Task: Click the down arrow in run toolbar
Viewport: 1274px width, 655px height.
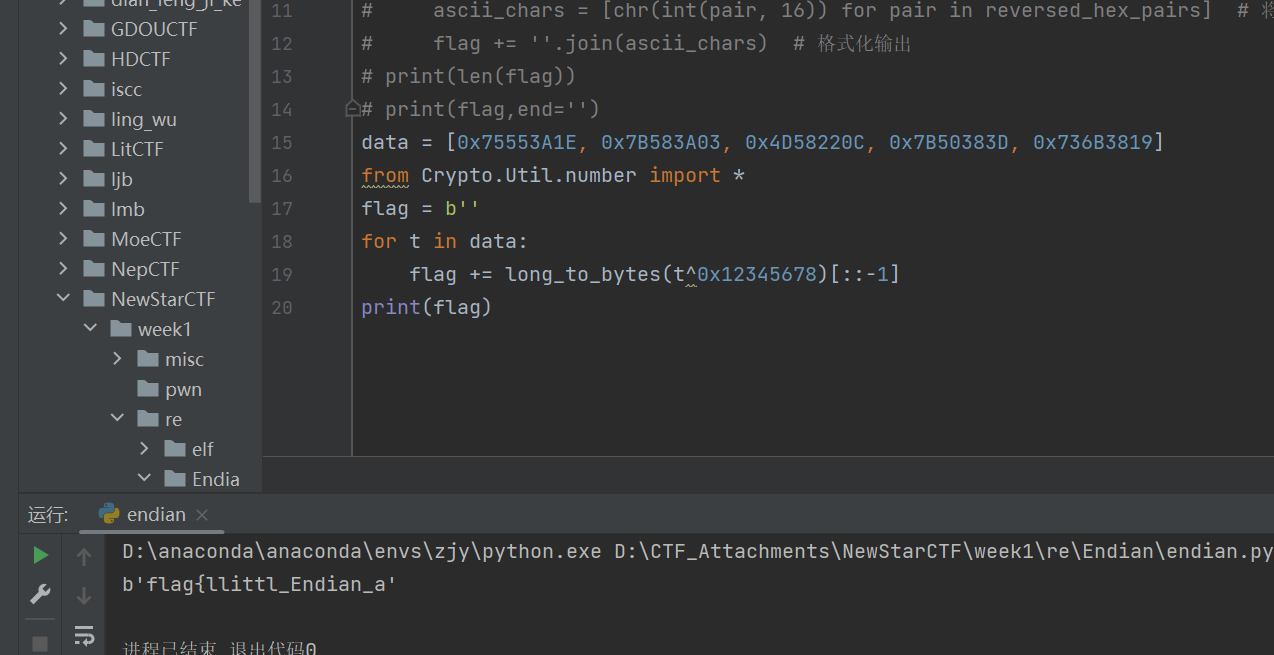Action: (x=84, y=596)
